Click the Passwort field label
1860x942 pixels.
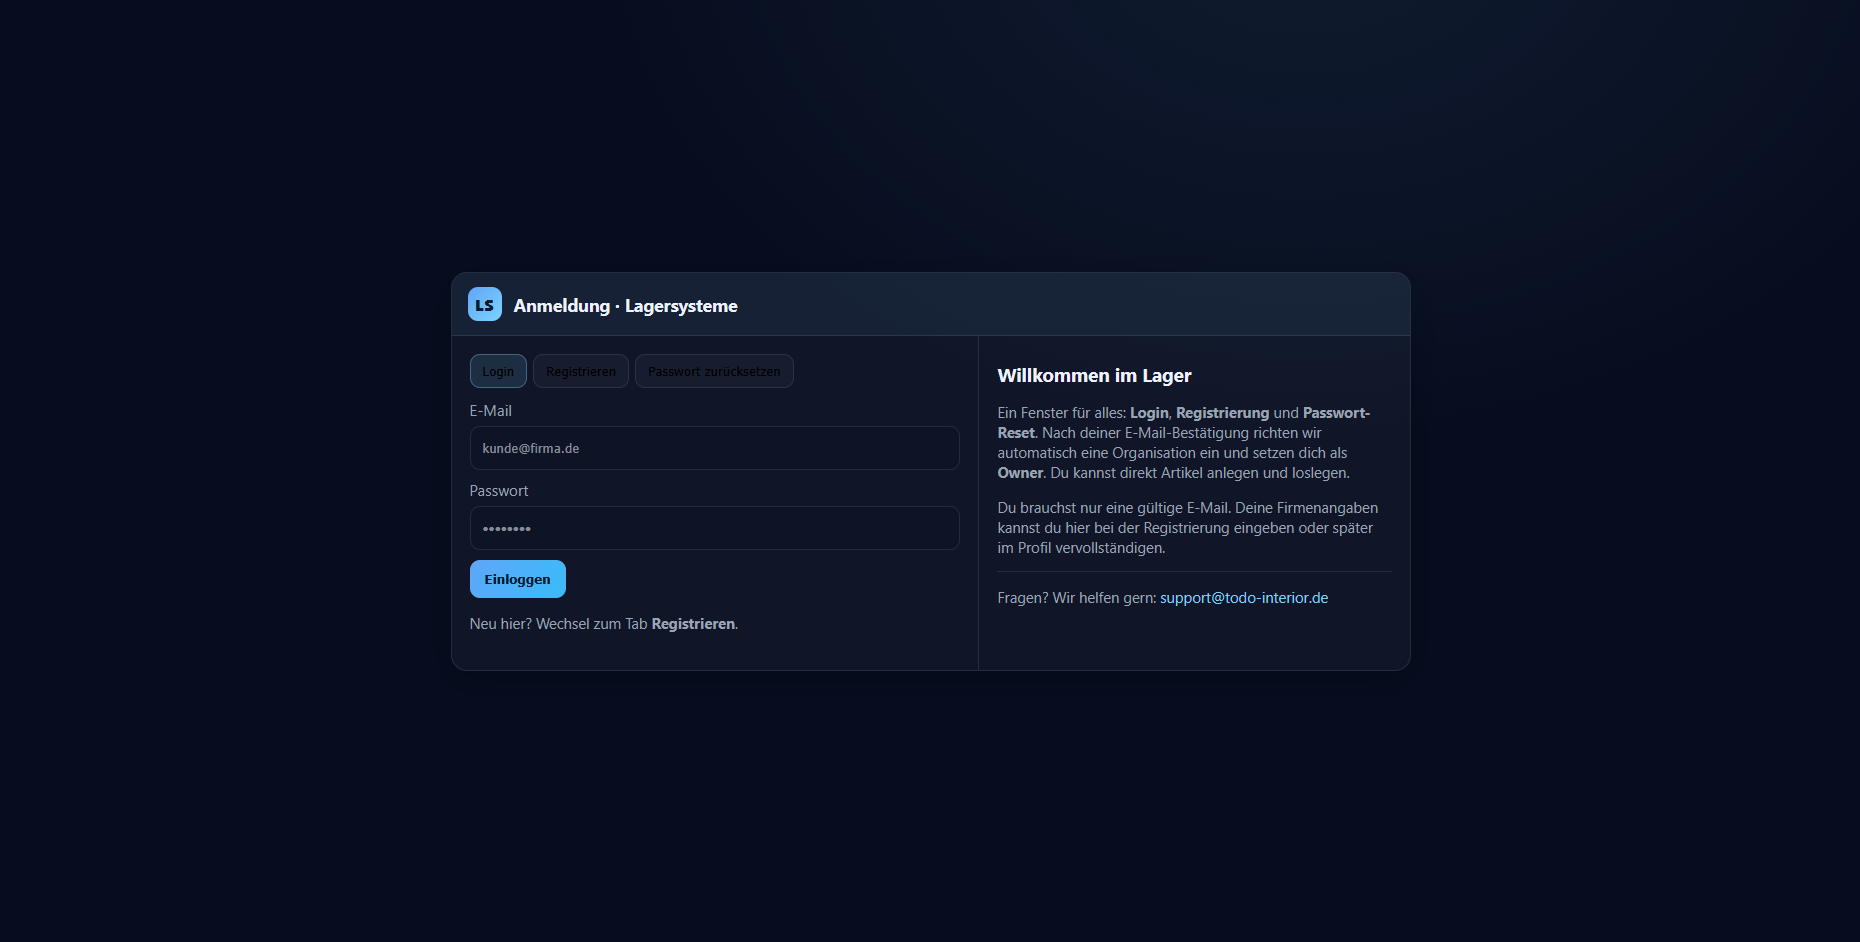coord(499,491)
